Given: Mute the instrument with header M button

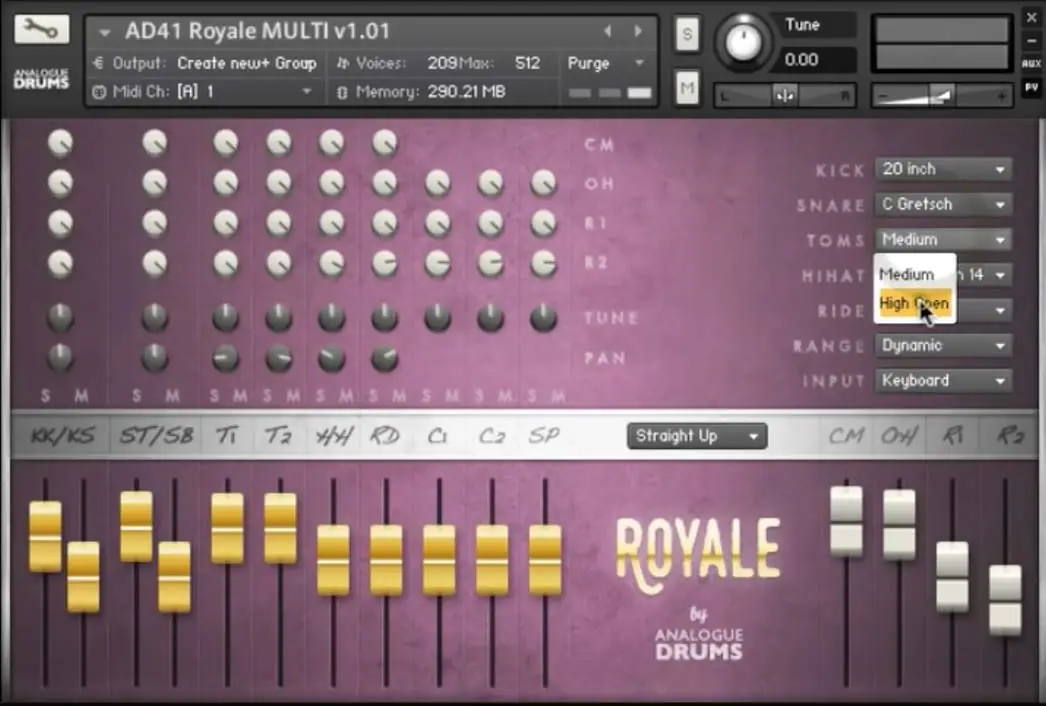Looking at the screenshot, I should pos(687,88).
